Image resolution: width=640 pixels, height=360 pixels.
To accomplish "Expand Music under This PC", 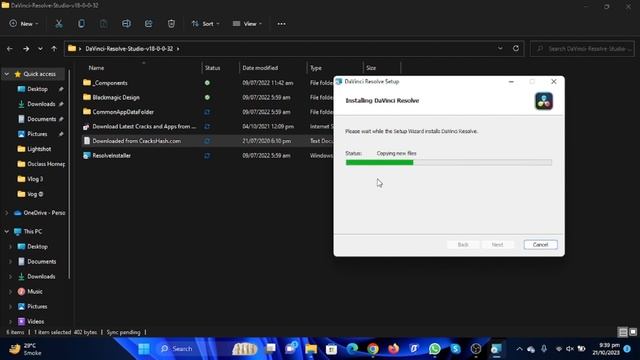I will click(x=10, y=291).
